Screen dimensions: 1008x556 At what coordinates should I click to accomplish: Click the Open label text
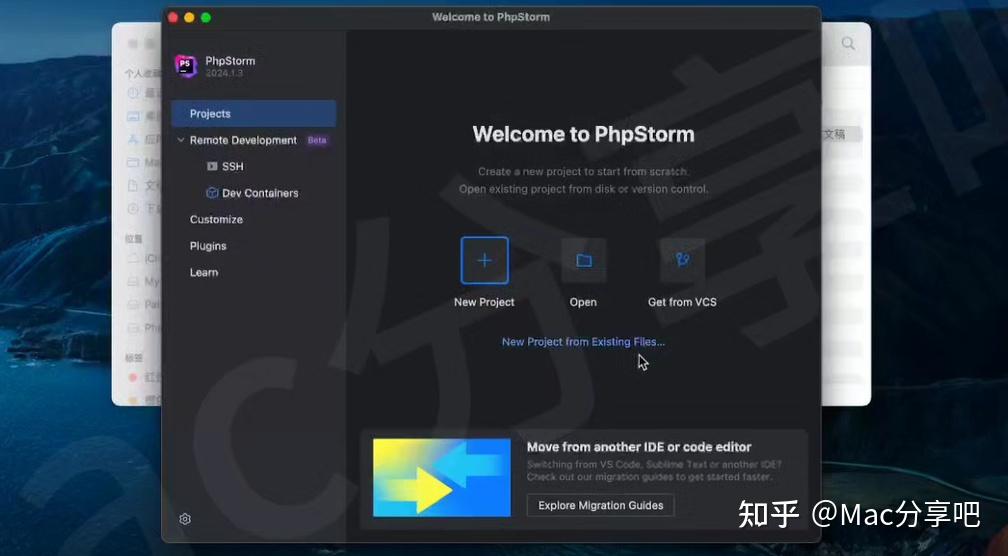pos(583,302)
